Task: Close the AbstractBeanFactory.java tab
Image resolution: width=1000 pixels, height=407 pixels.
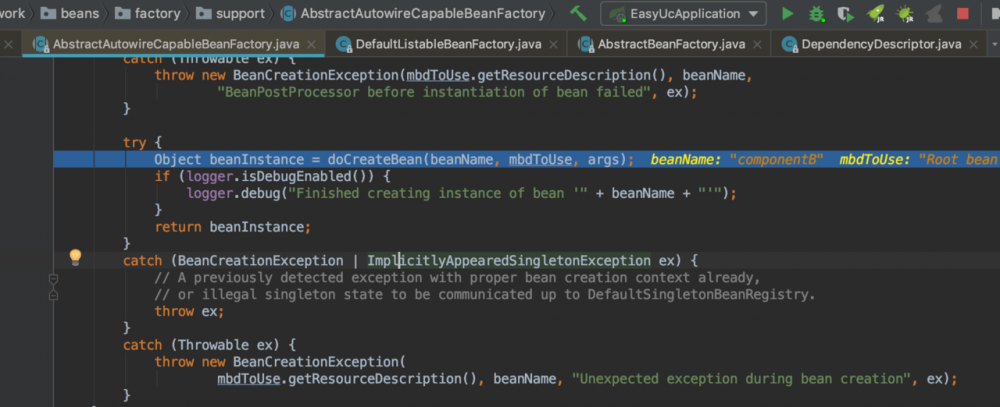Action: click(x=756, y=45)
